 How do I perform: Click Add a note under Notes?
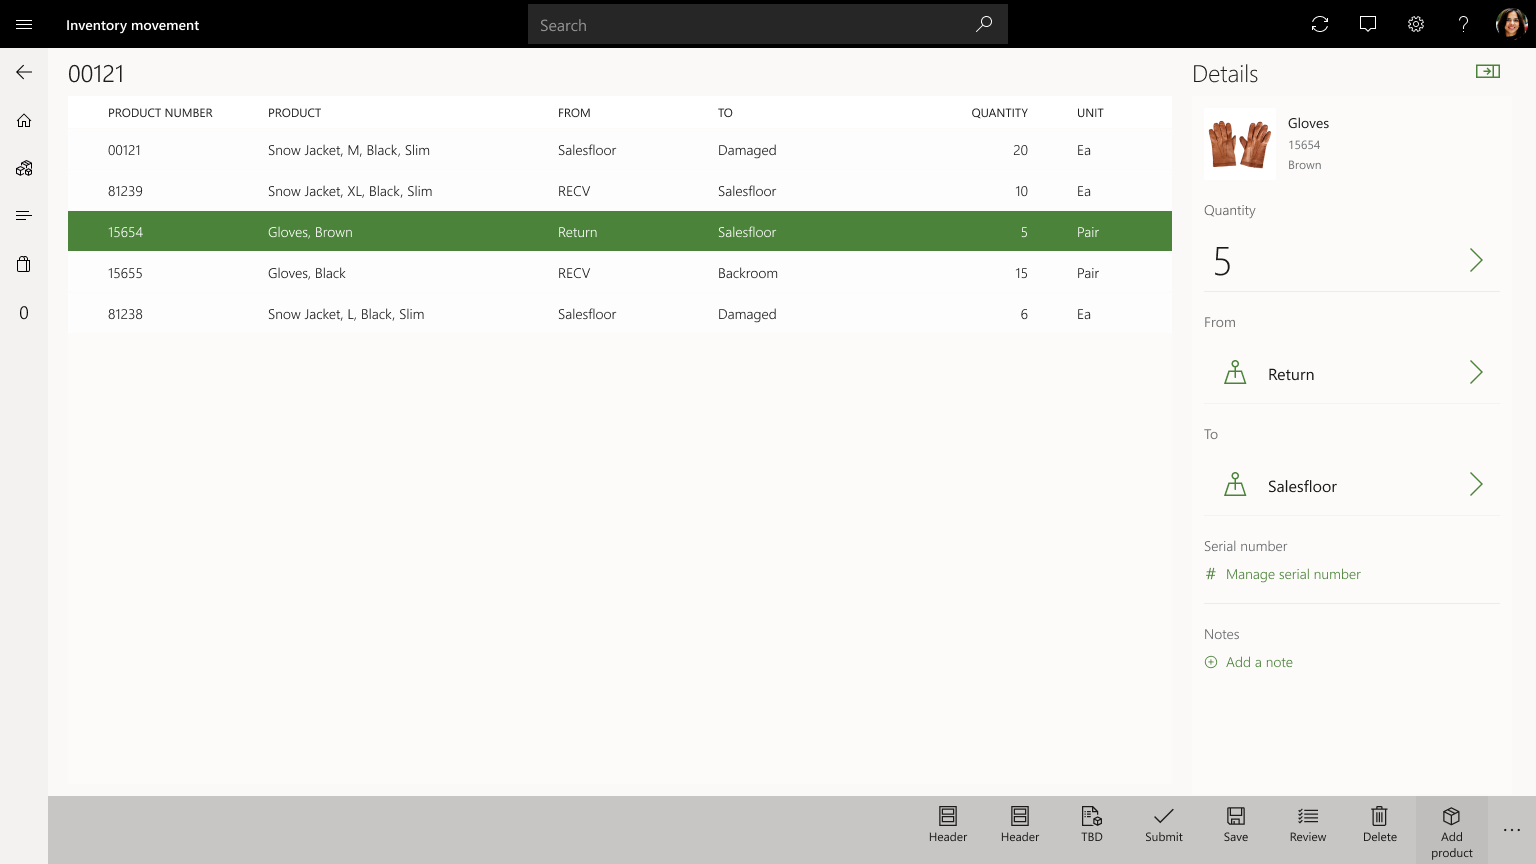point(1258,662)
